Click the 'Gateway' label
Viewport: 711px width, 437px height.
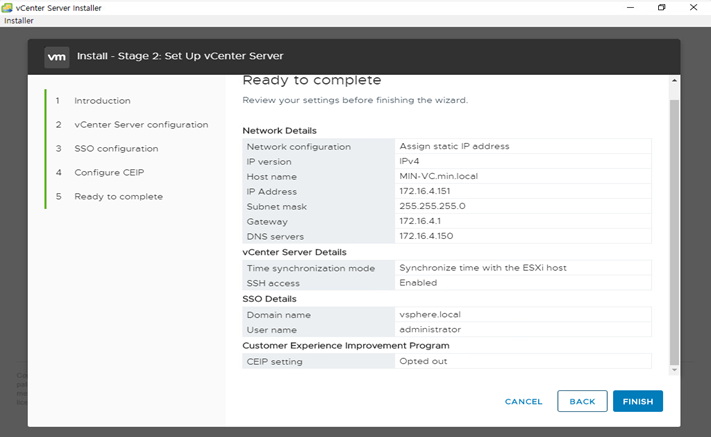click(267, 222)
